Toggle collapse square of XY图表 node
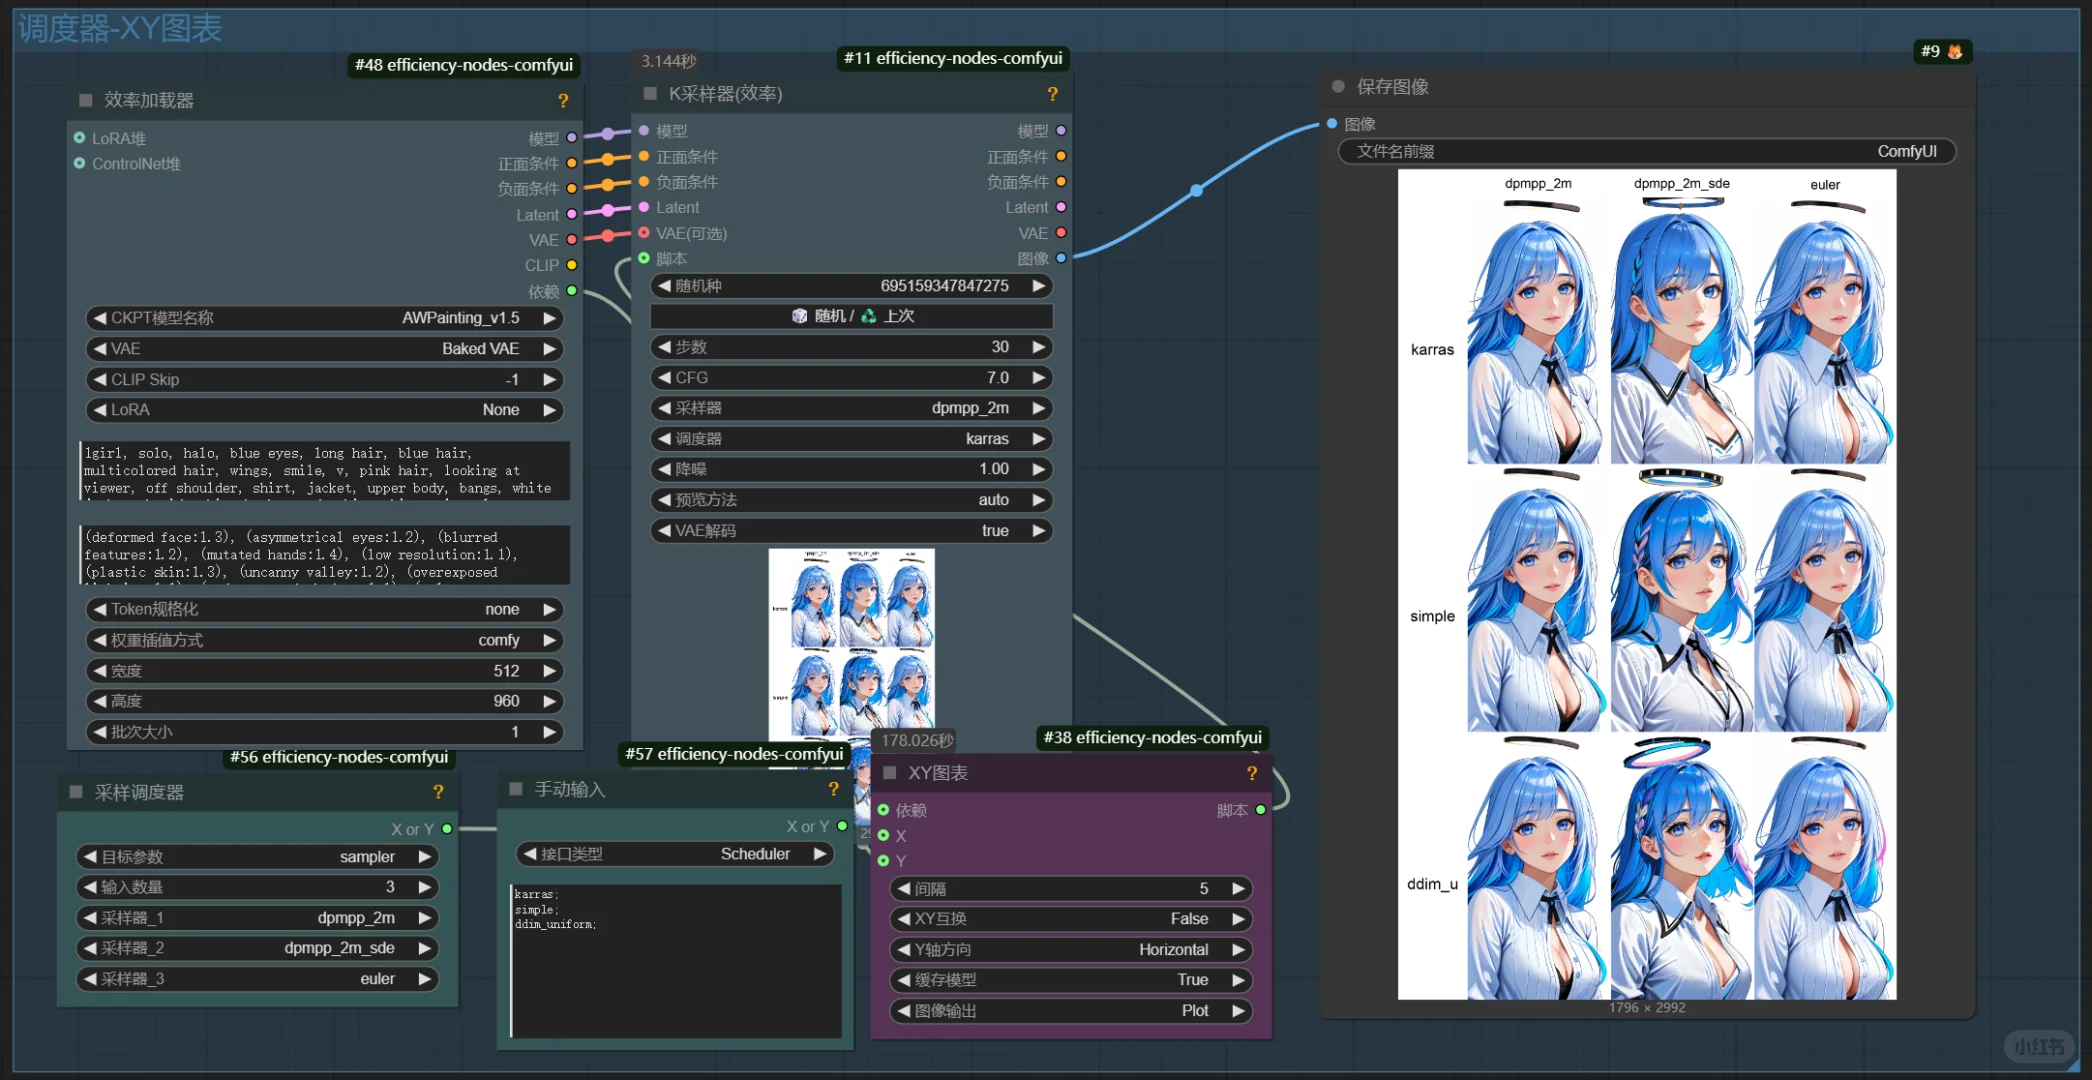The height and width of the screenshot is (1080, 2092). pyautogui.click(x=889, y=772)
